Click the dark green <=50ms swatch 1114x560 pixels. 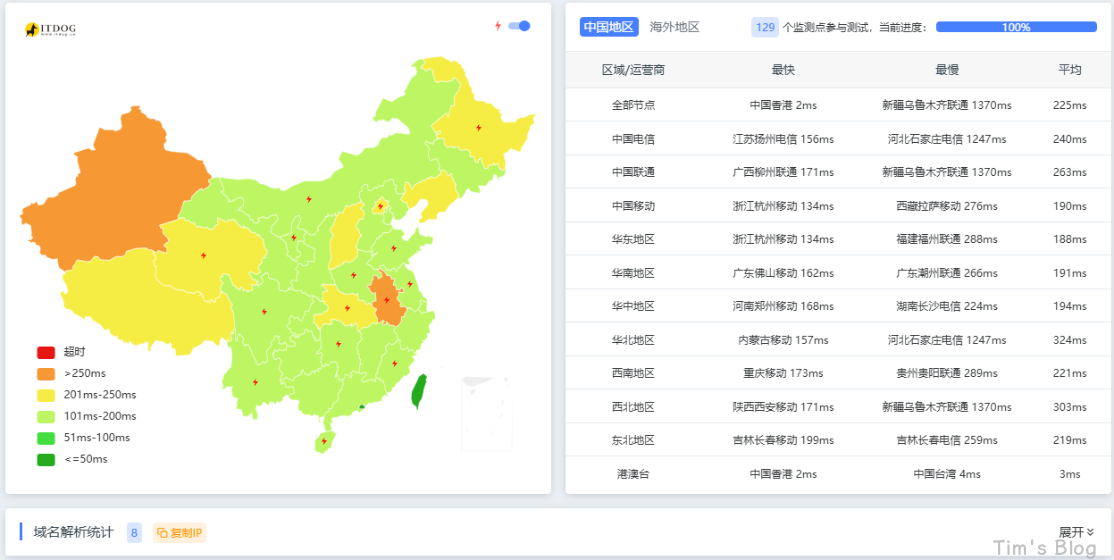pos(45,459)
